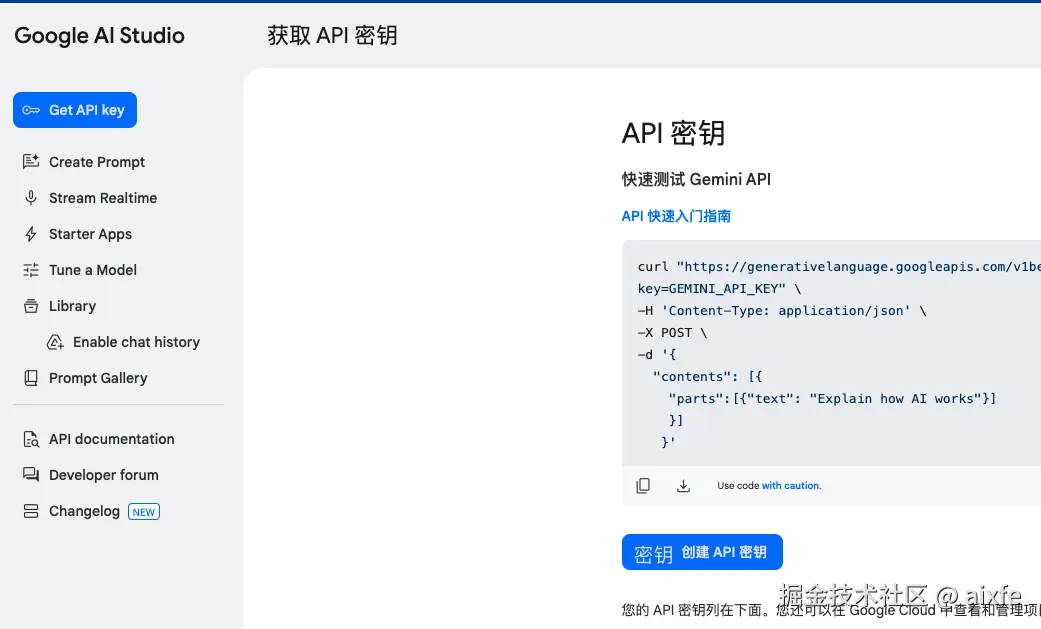Open the Create Prompt page
This screenshot has height=629, width=1041.
coord(97,162)
